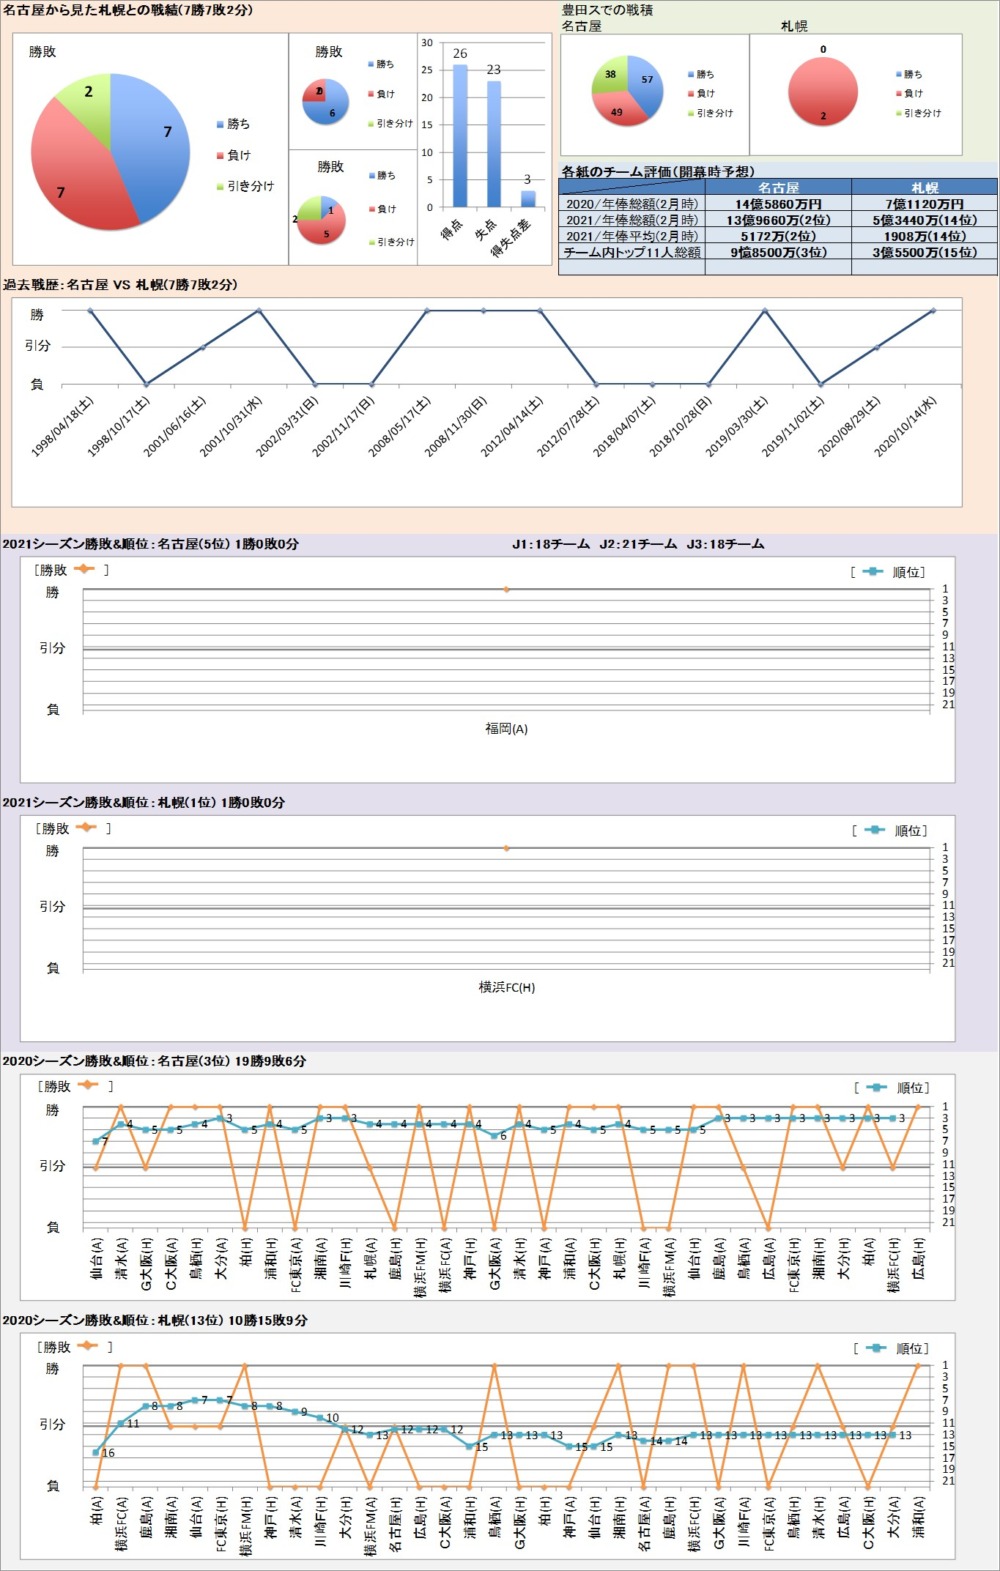Select red 負け legend swatch beside the large pie
The height and width of the screenshot is (1571, 1000).
point(220,156)
